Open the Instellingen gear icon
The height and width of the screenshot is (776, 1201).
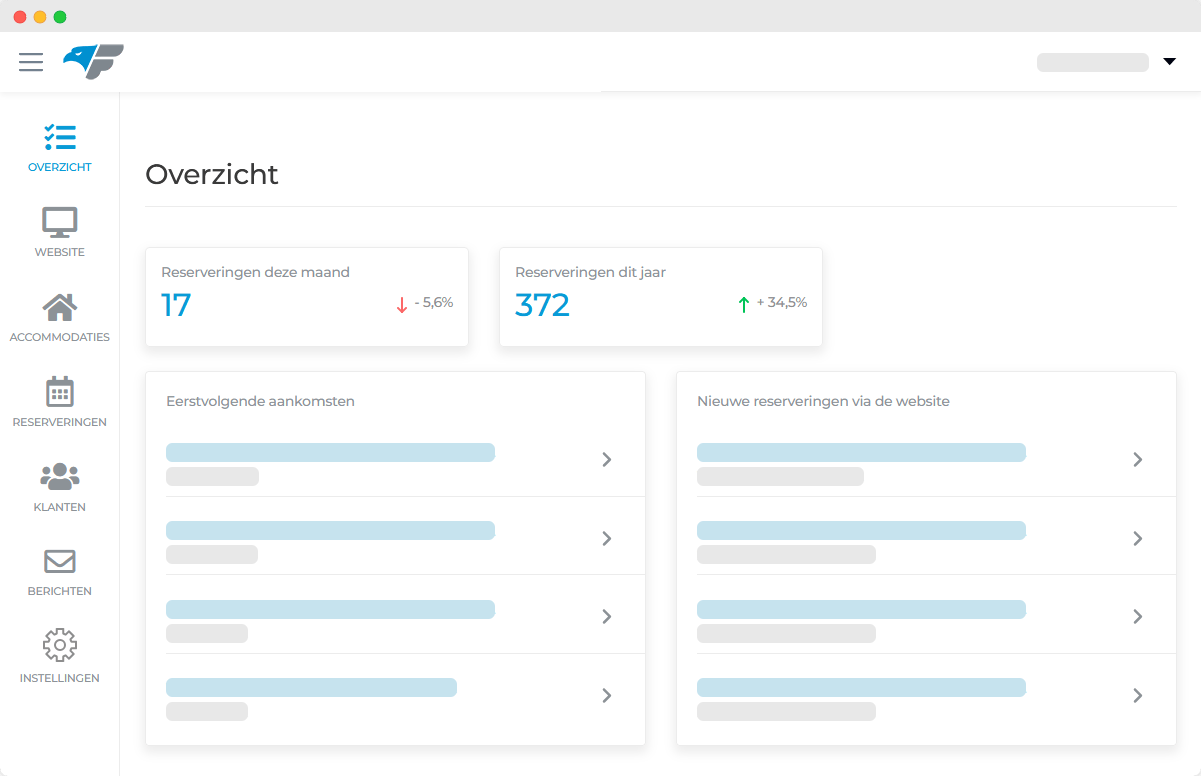point(60,645)
